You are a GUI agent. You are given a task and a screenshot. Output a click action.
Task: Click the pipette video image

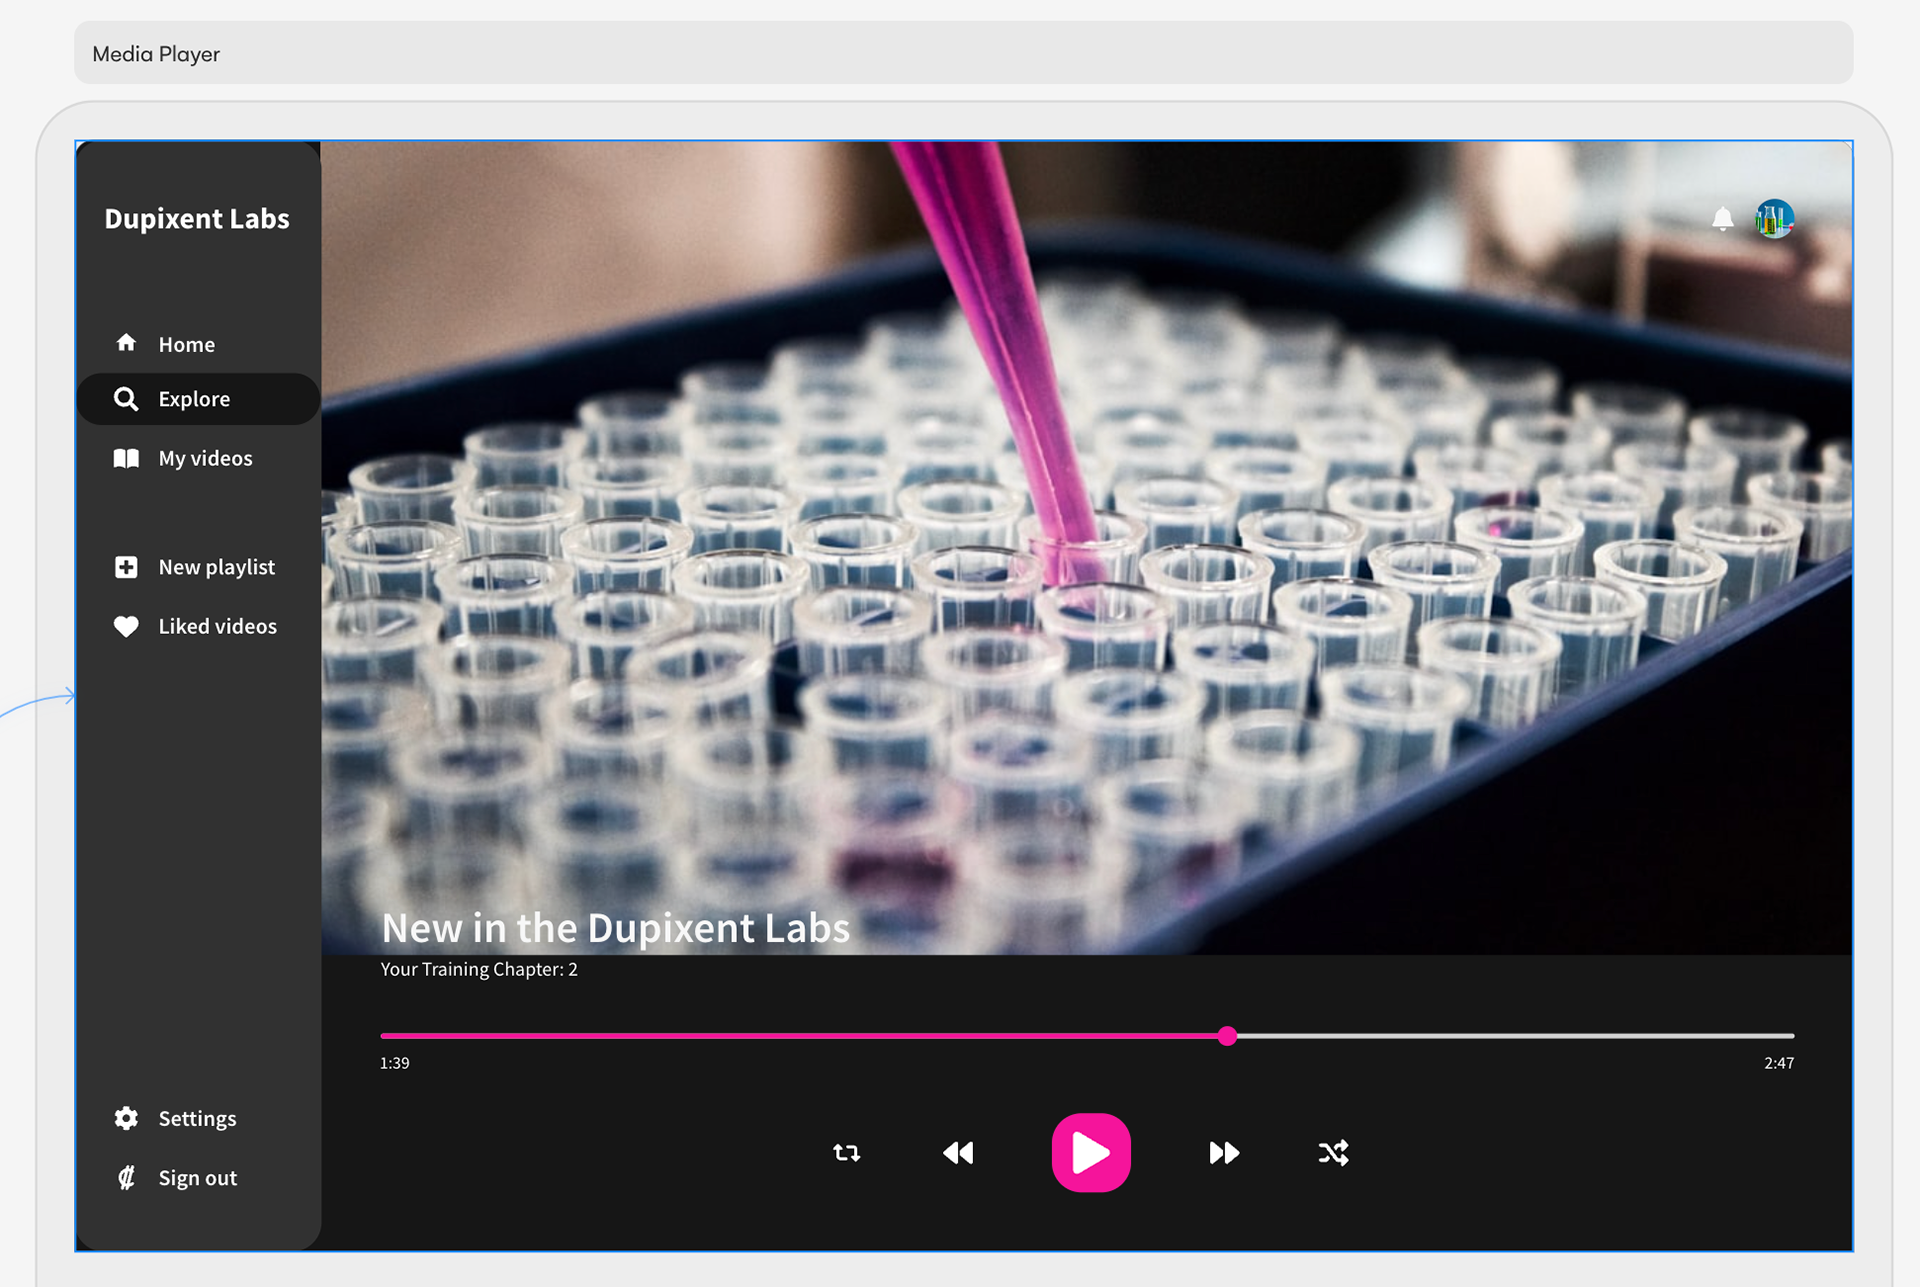coord(1086,547)
